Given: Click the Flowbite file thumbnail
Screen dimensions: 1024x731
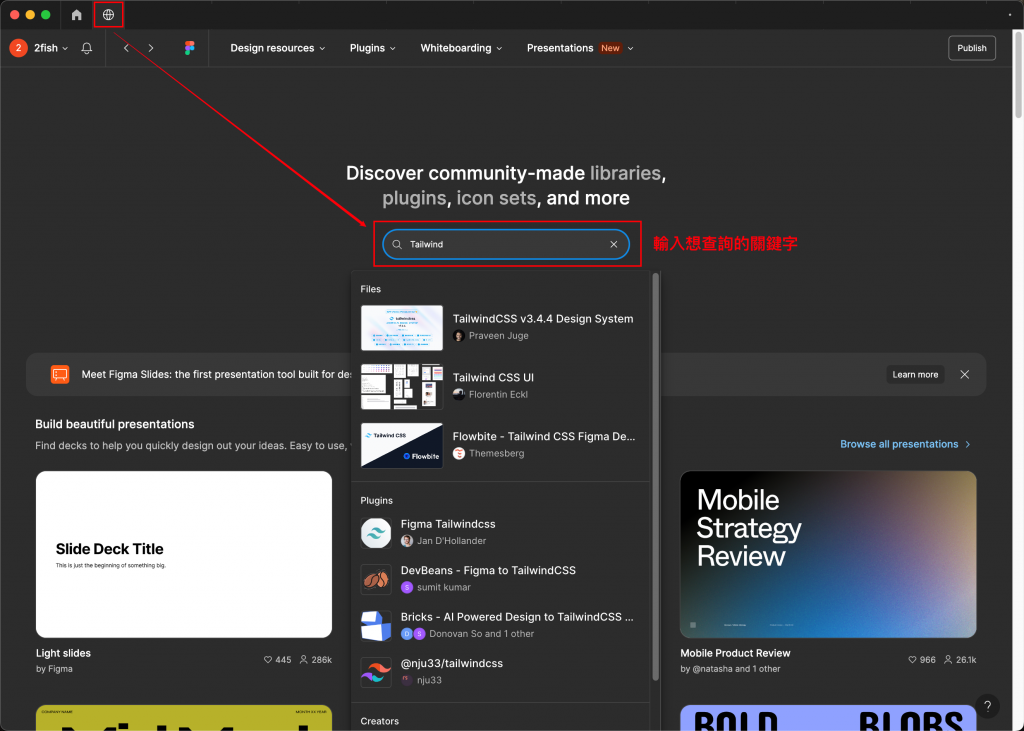Looking at the screenshot, I should [402, 446].
